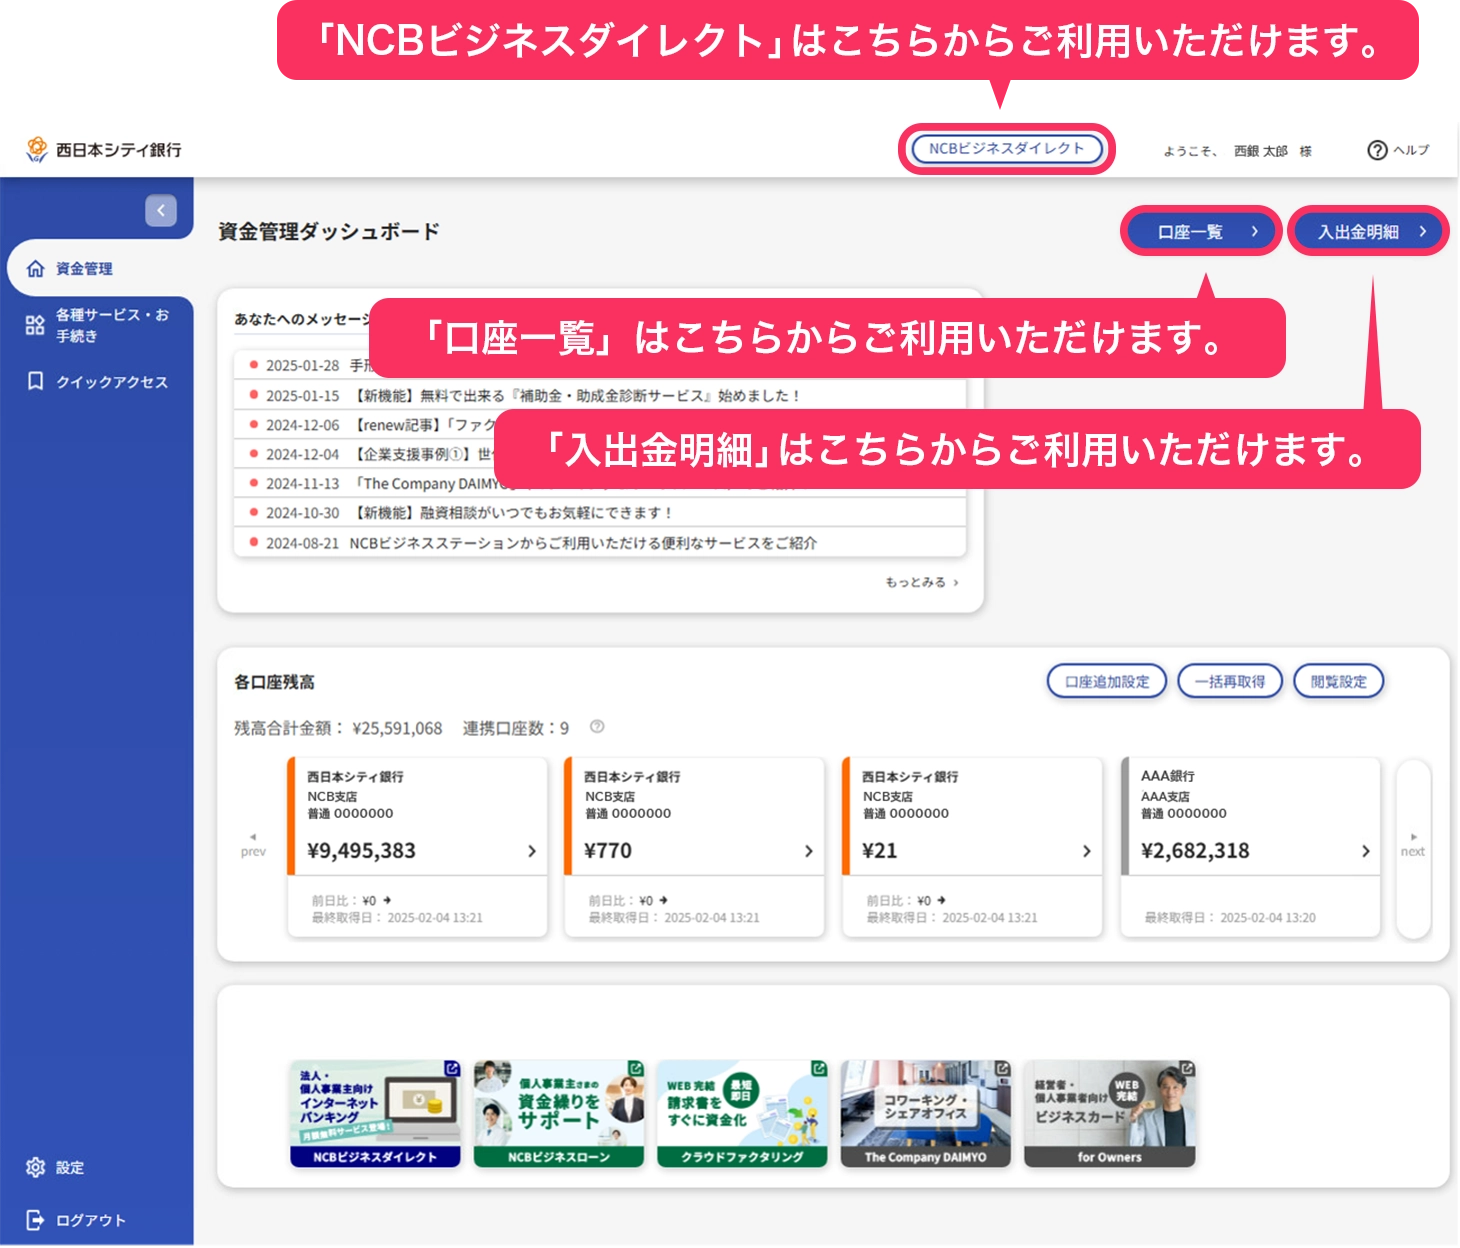The height and width of the screenshot is (1248, 1460).
Task: Go to previous accounts with prev arrow
Action: click(x=253, y=845)
